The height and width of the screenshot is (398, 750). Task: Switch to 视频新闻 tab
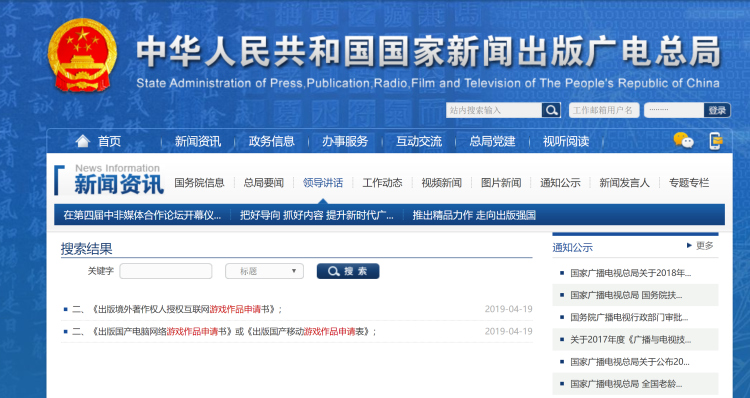click(x=441, y=183)
